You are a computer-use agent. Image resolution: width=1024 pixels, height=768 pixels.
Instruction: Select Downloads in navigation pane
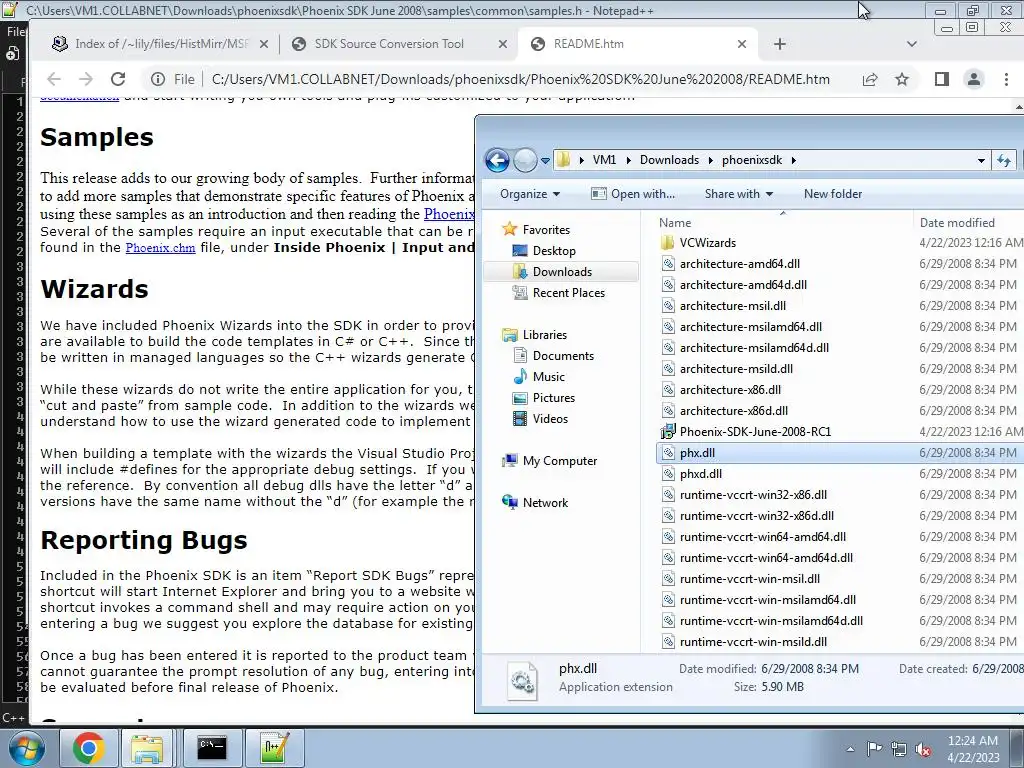[562, 272]
